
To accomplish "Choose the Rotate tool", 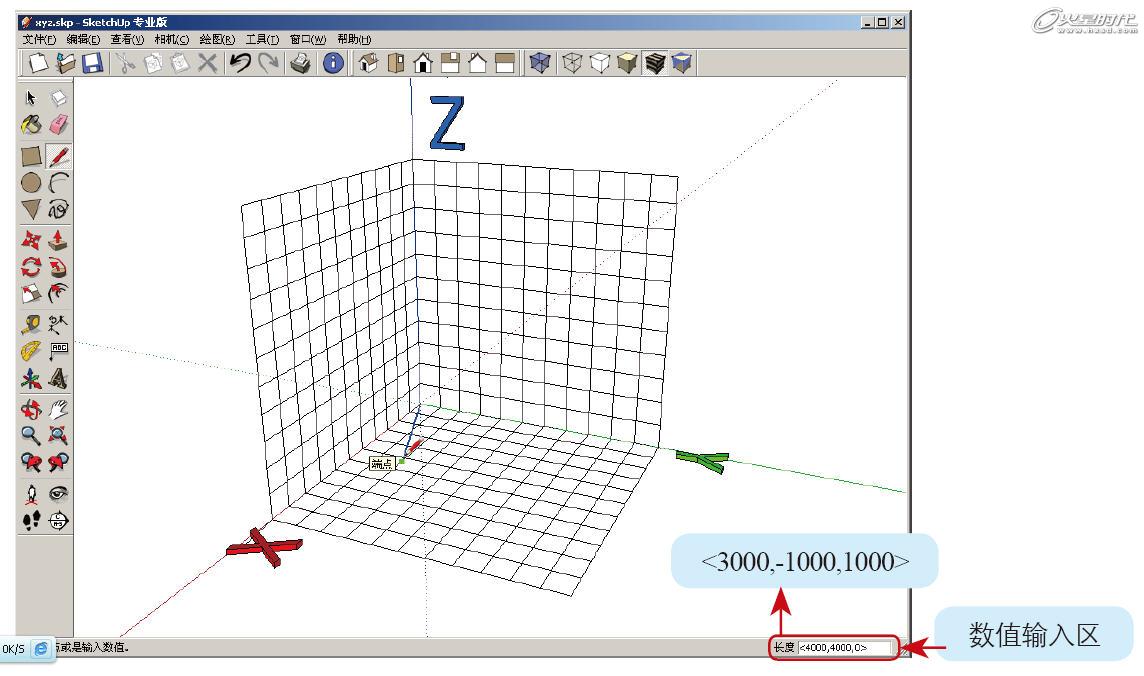I will [31, 267].
